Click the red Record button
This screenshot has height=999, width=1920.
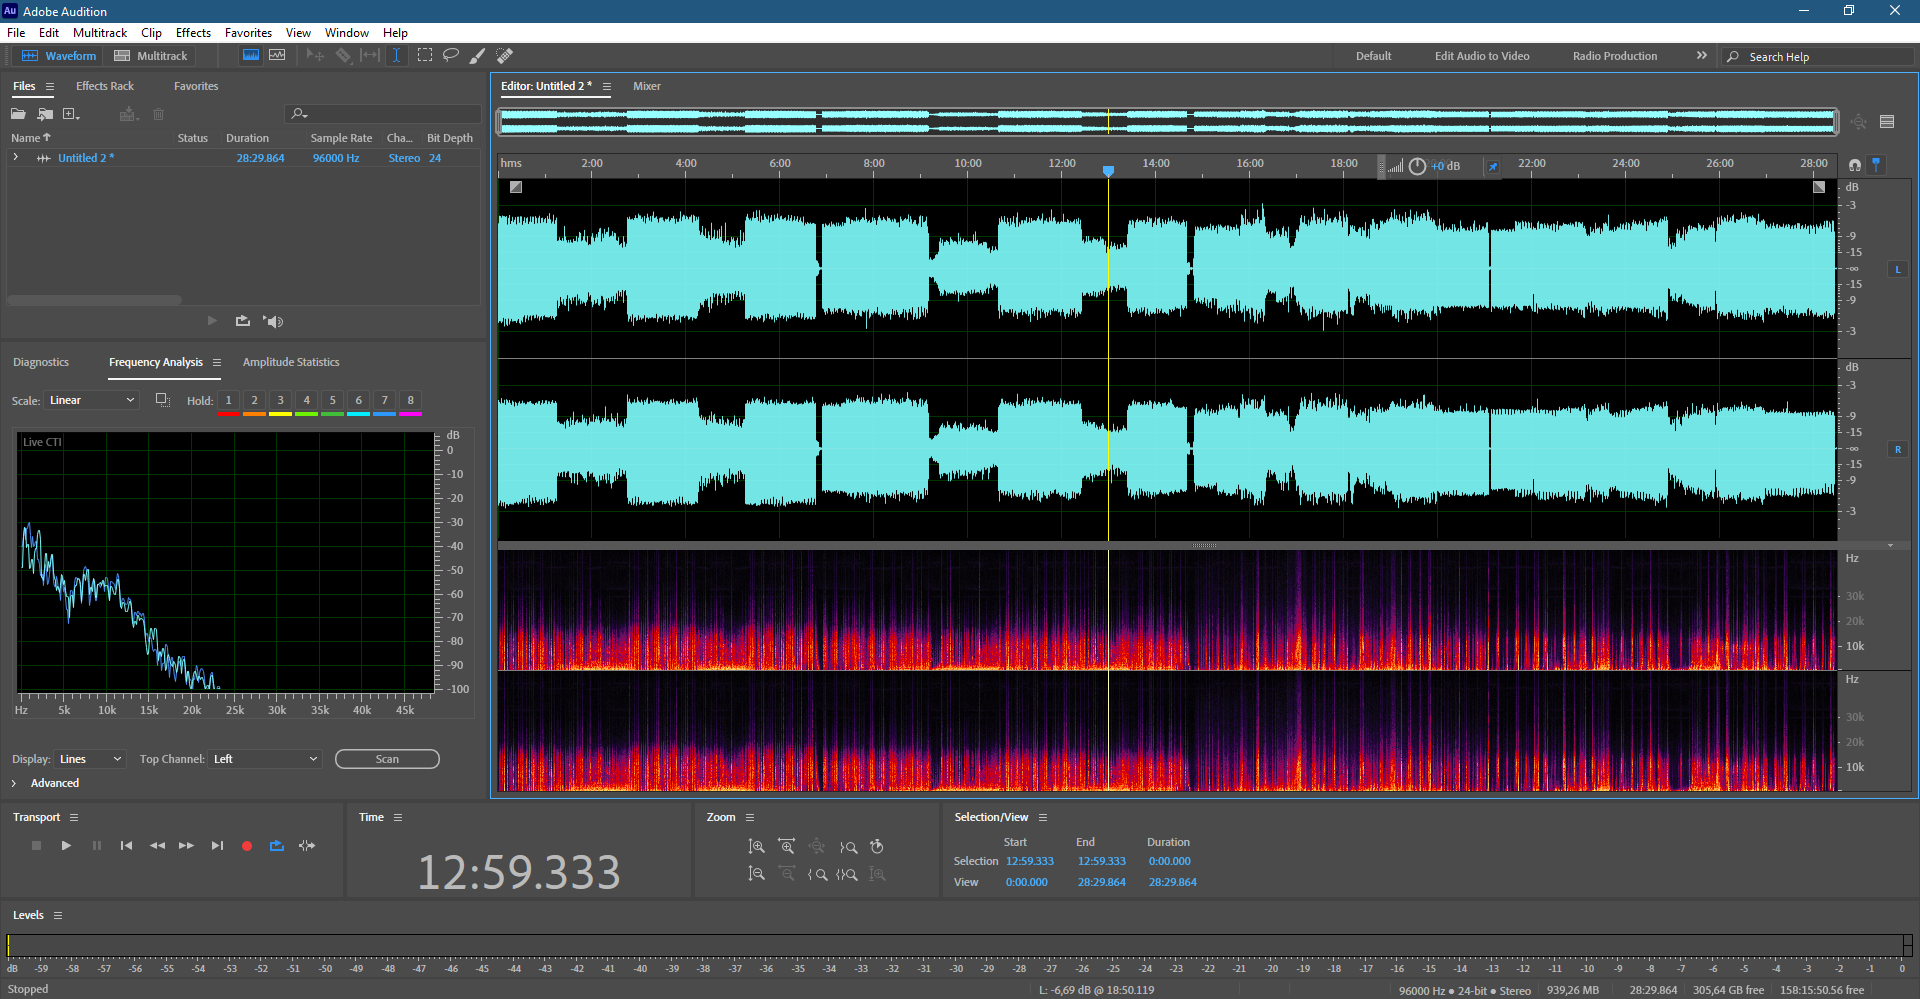(x=247, y=846)
